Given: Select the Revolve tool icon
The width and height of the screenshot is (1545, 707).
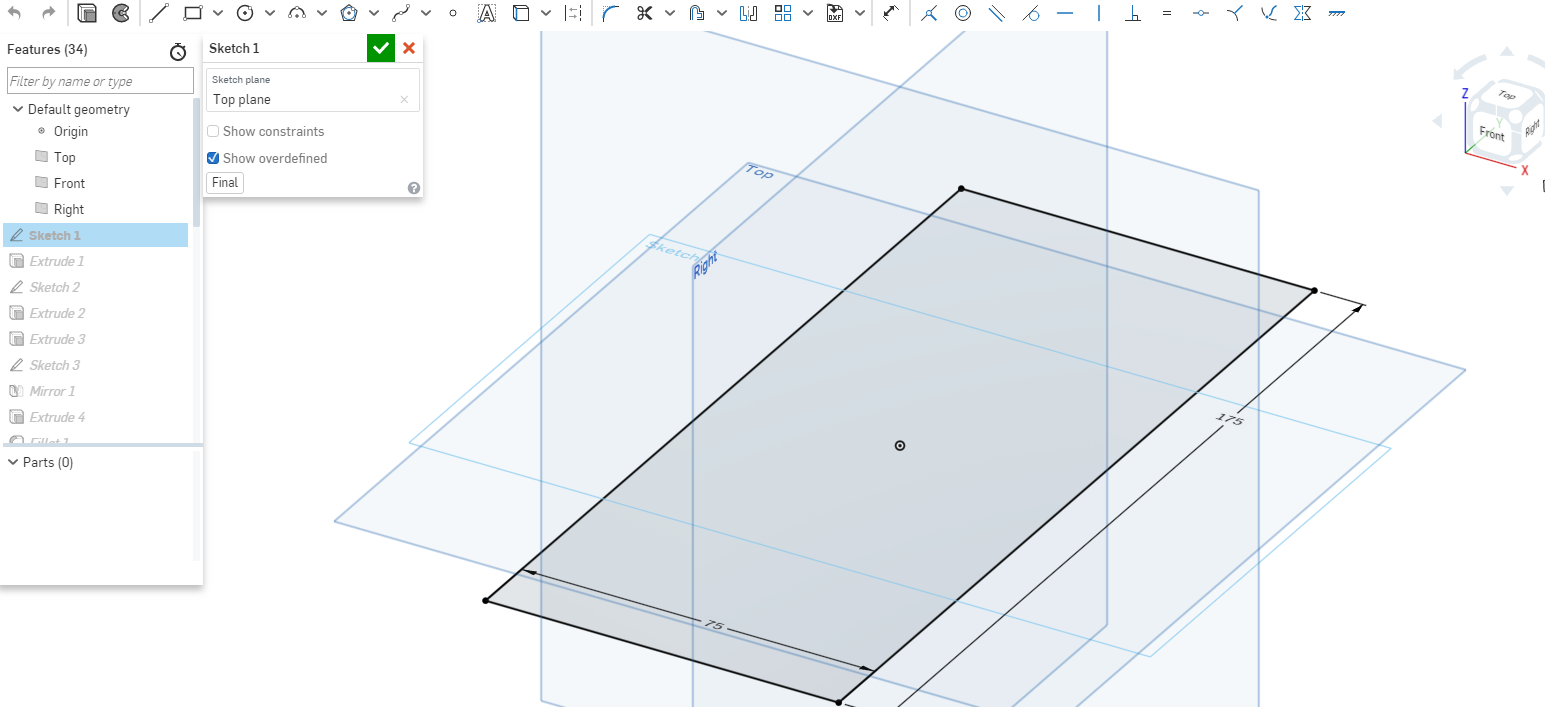Looking at the screenshot, I should [x=121, y=13].
